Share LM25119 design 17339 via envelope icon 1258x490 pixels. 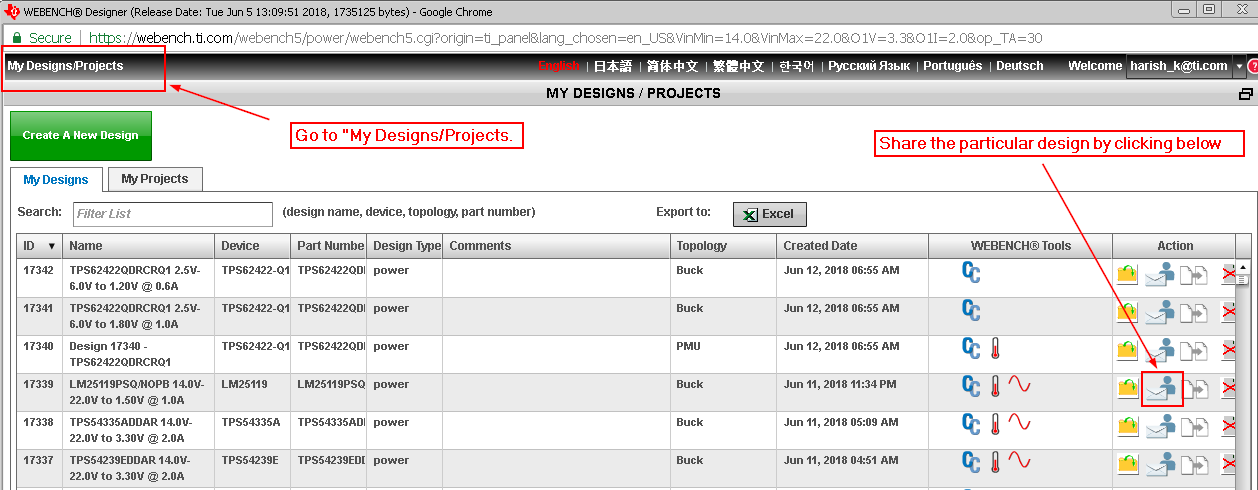(1160, 388)
